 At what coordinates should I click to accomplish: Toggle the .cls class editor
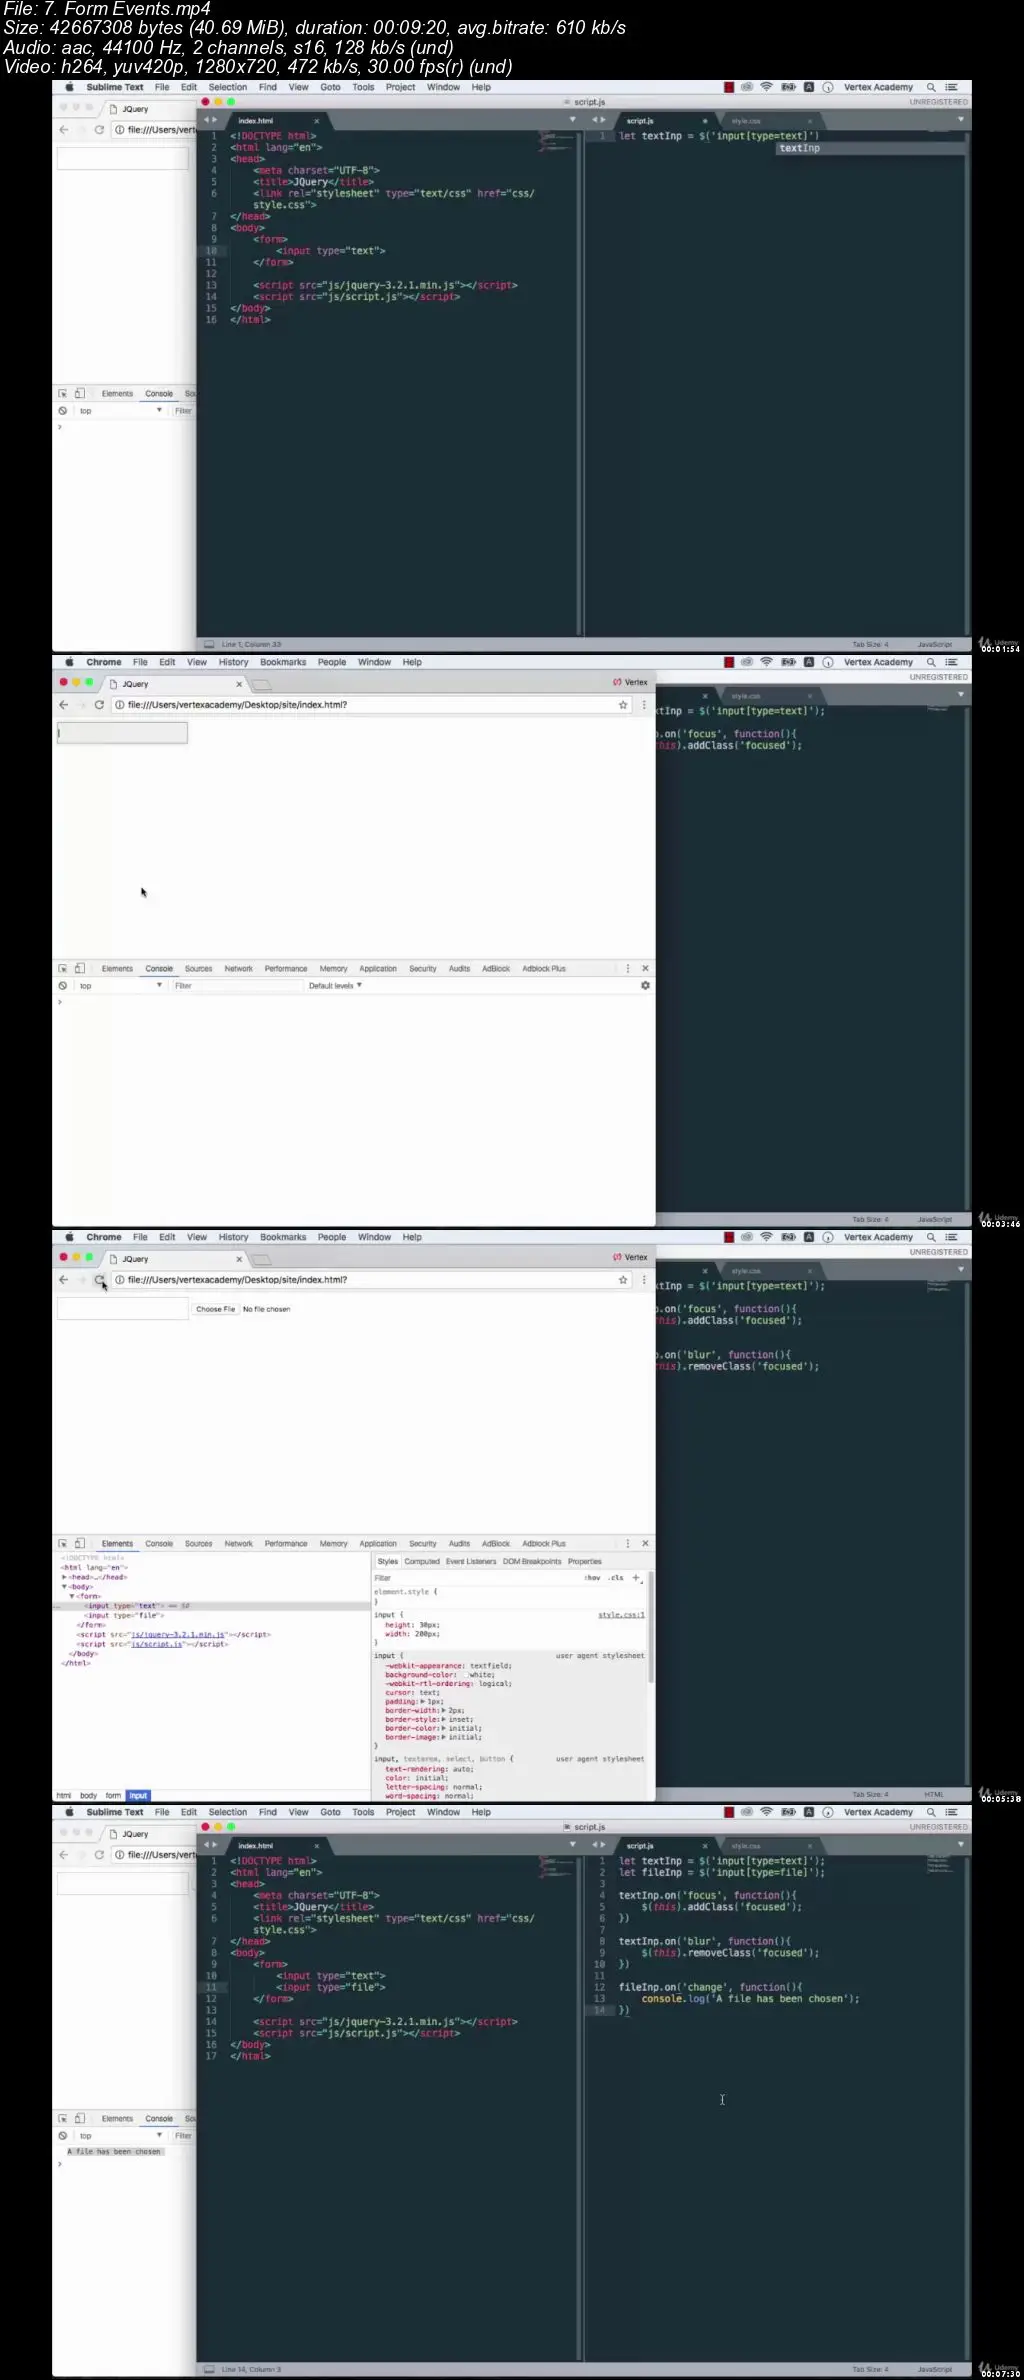pyautogui.click(x=616, y=1578)
